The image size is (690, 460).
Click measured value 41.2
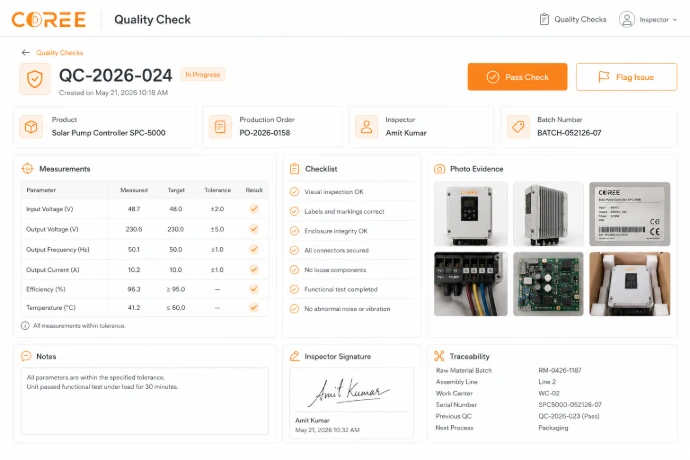134,308
